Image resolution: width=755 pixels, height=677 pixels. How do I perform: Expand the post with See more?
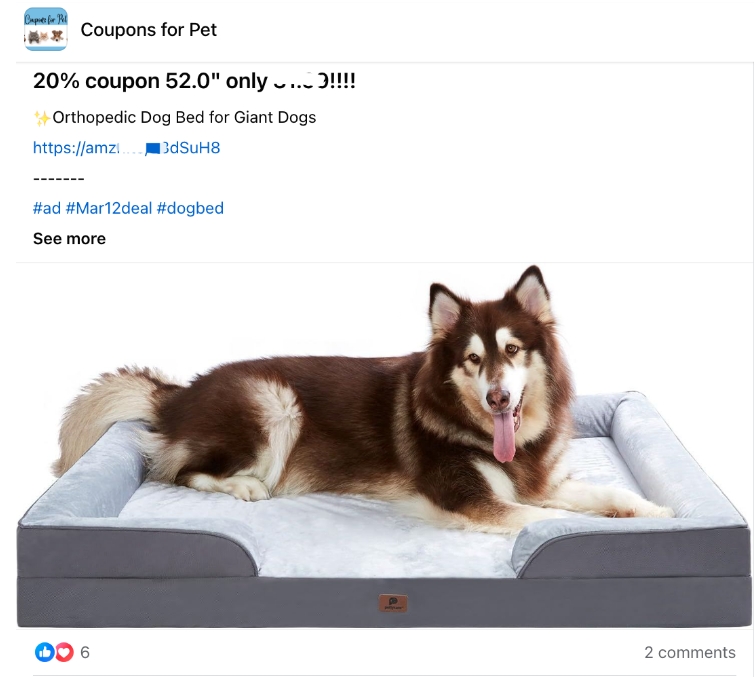[x=69, y=238]
